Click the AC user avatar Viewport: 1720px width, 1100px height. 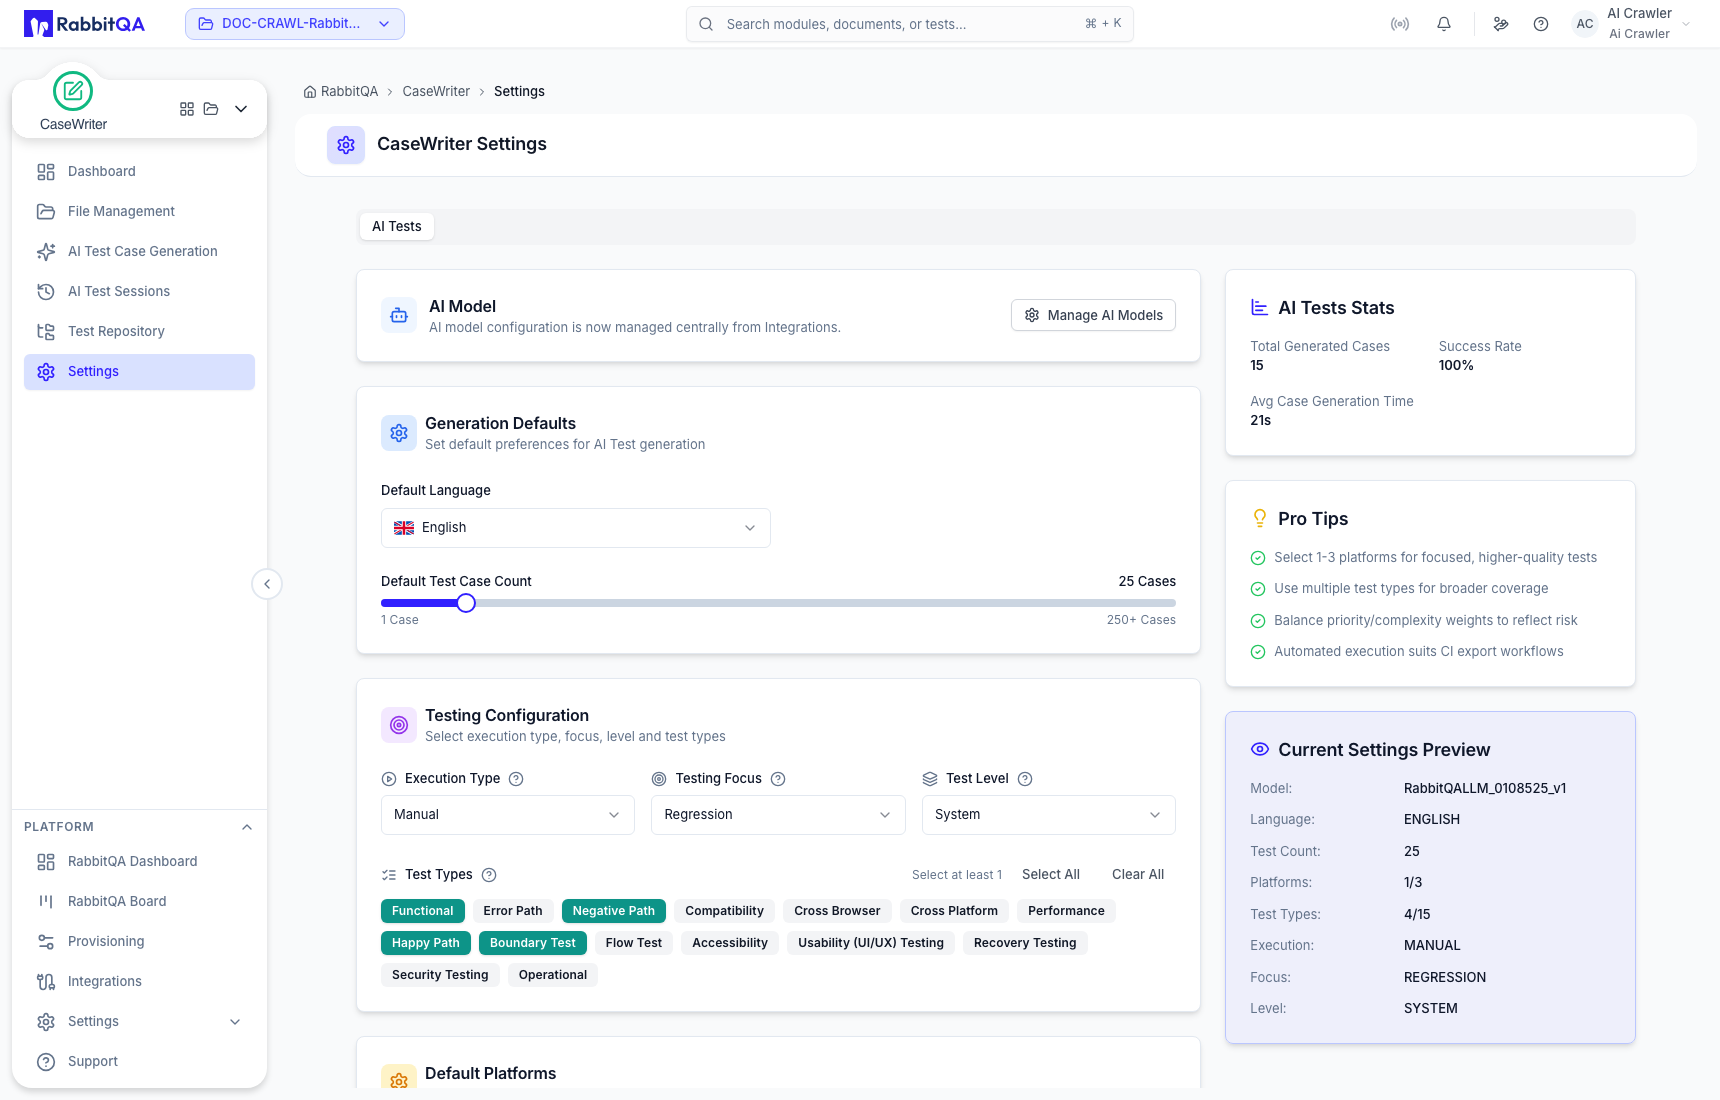tap(1585, 24)
